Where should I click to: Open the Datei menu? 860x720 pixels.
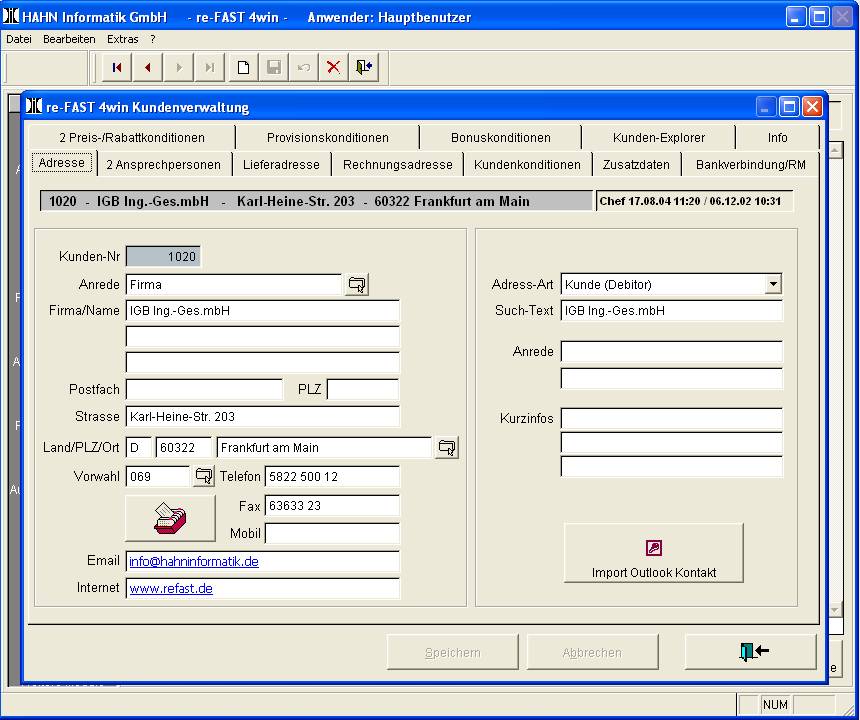click(19, 39)
